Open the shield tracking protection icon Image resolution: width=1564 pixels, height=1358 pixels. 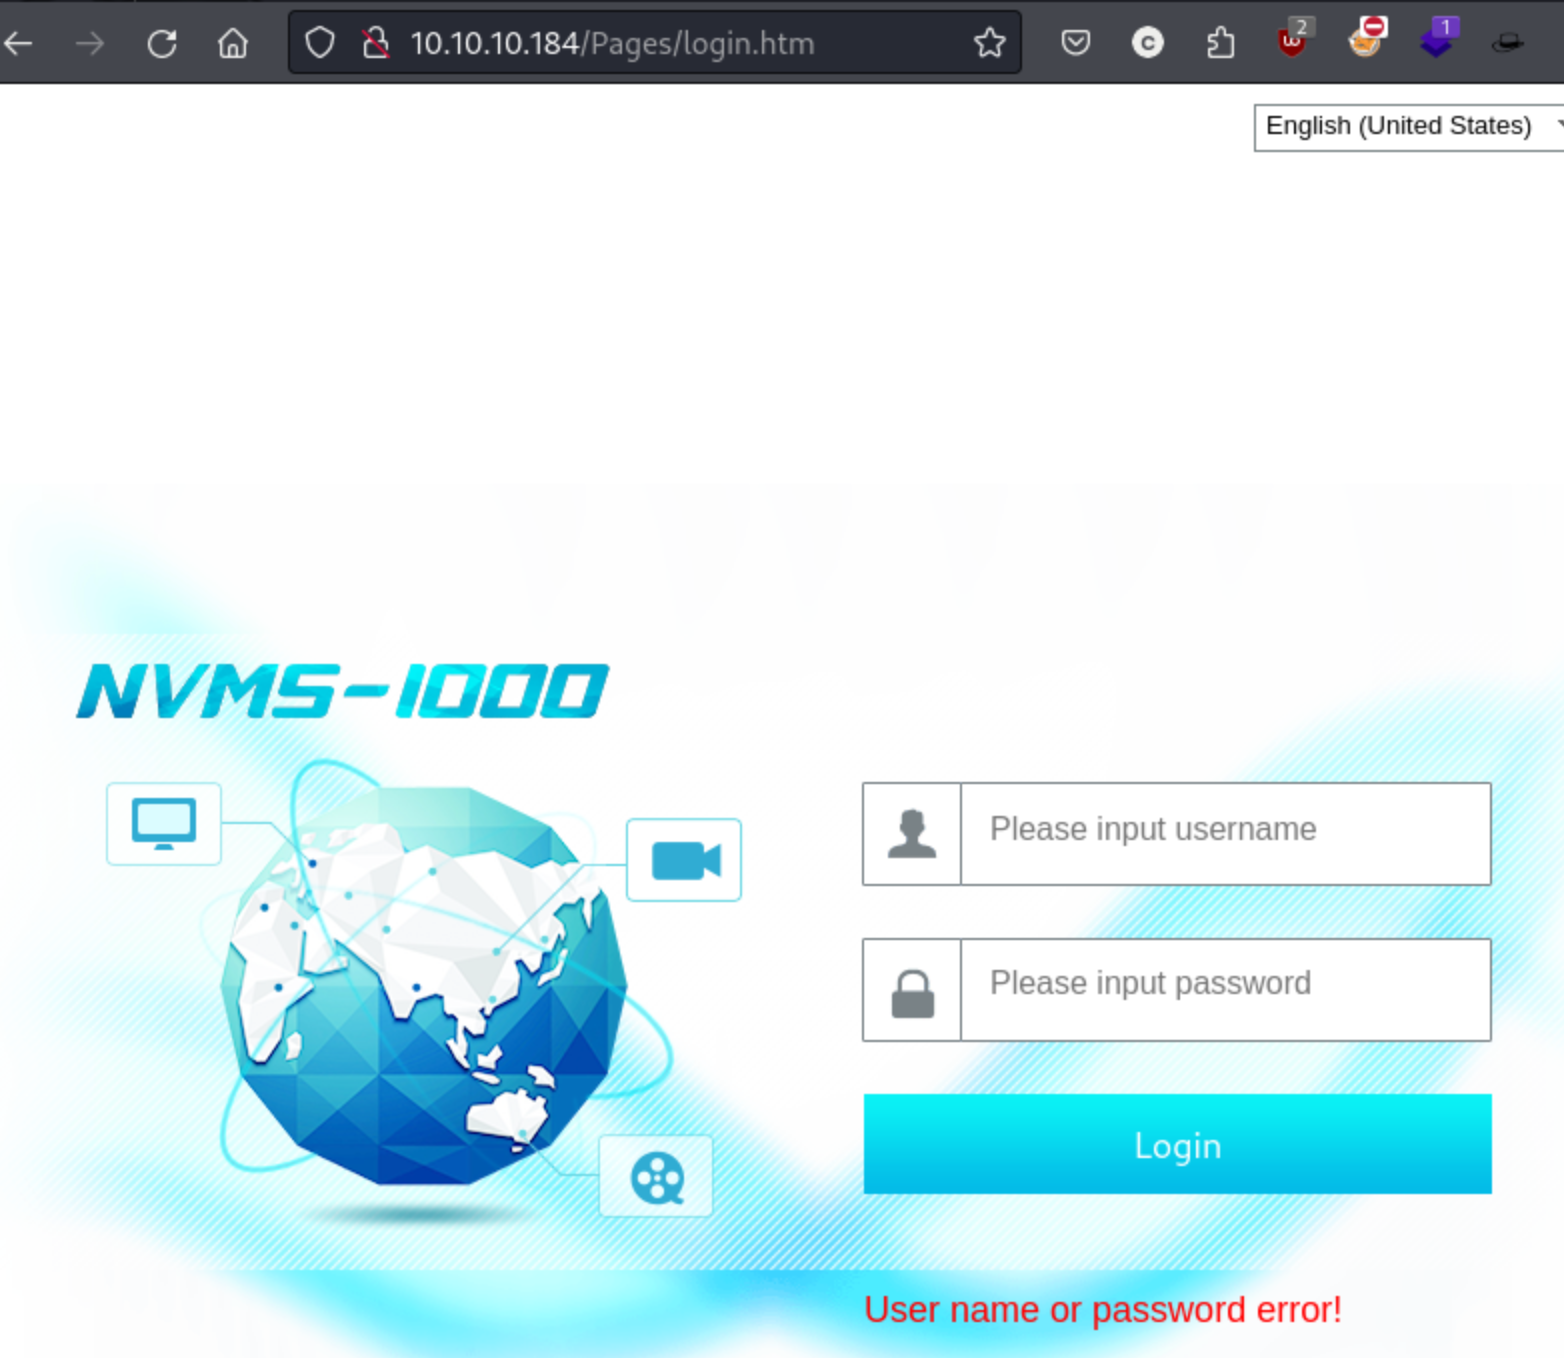click(320, 43)
